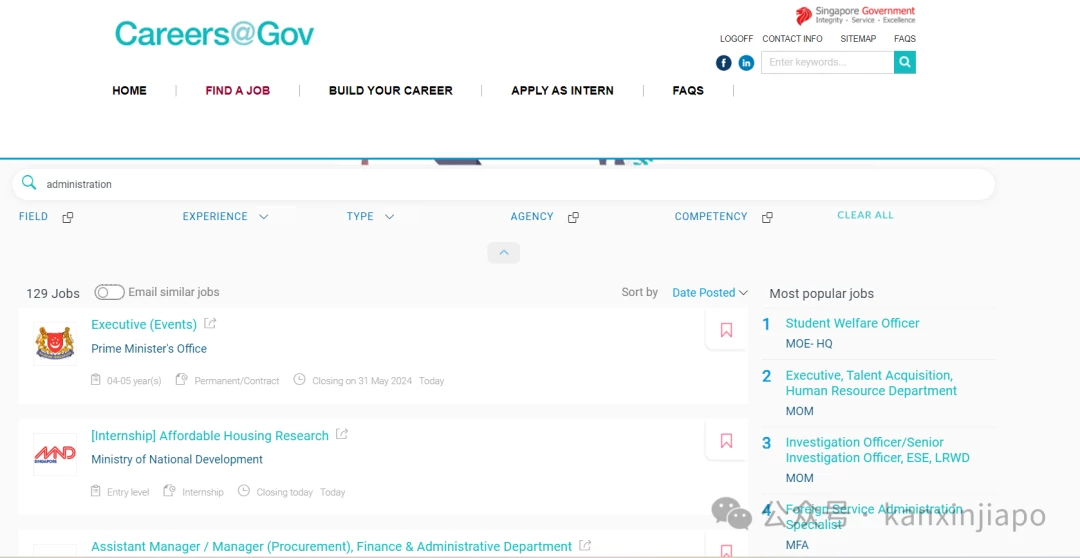Open the FIELD filter popup icon
This screenshot has height=558, width=1080.
(68, 217)
